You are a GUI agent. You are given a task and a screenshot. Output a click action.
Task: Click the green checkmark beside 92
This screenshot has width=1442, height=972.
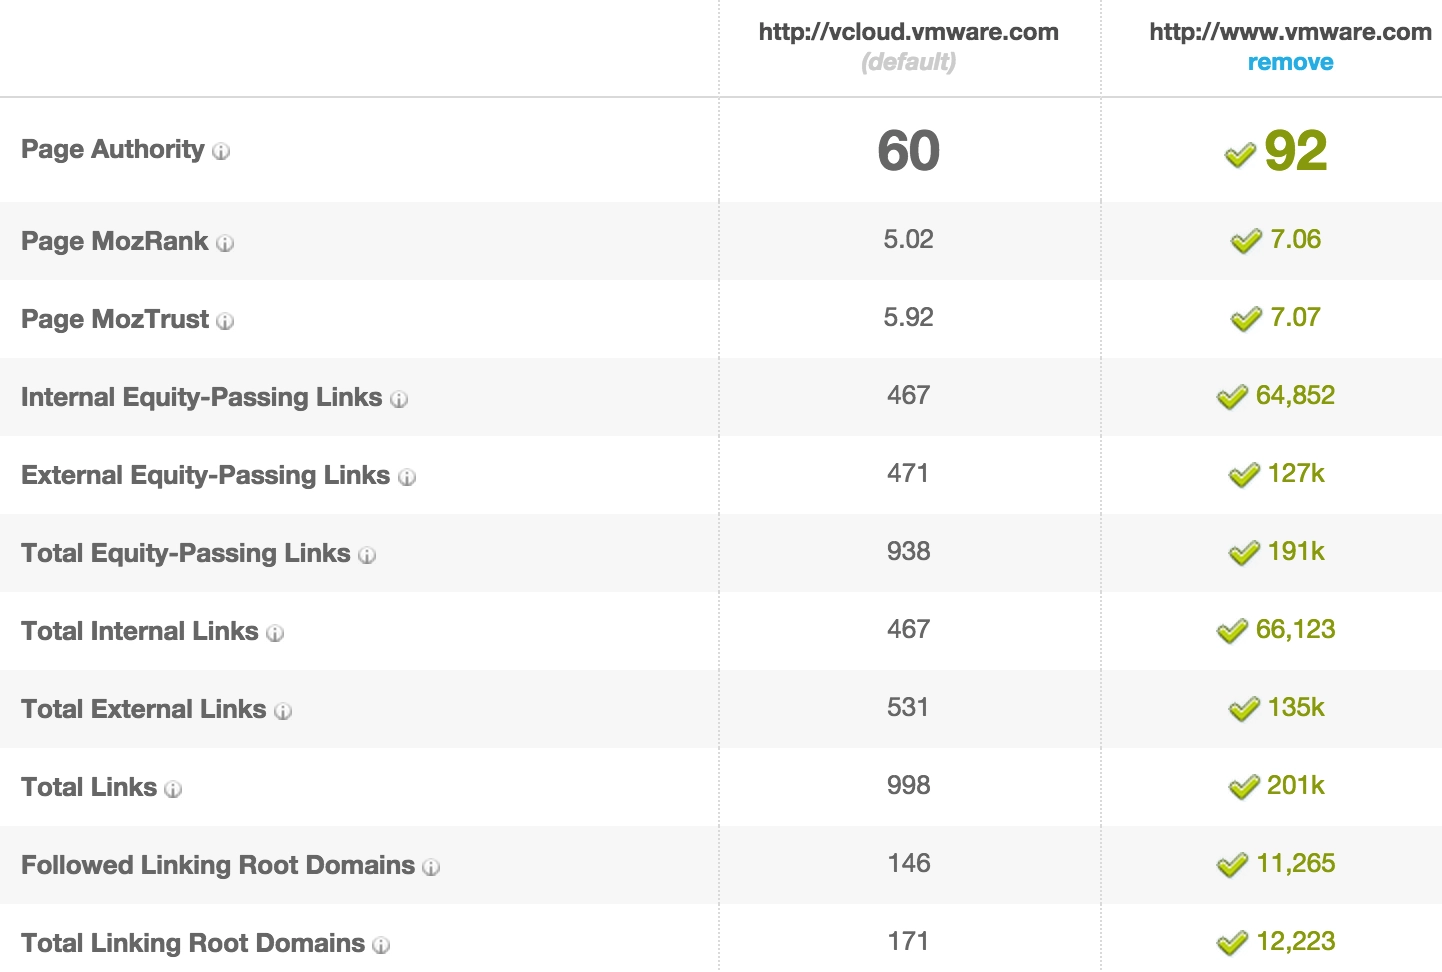(1240, 155)
